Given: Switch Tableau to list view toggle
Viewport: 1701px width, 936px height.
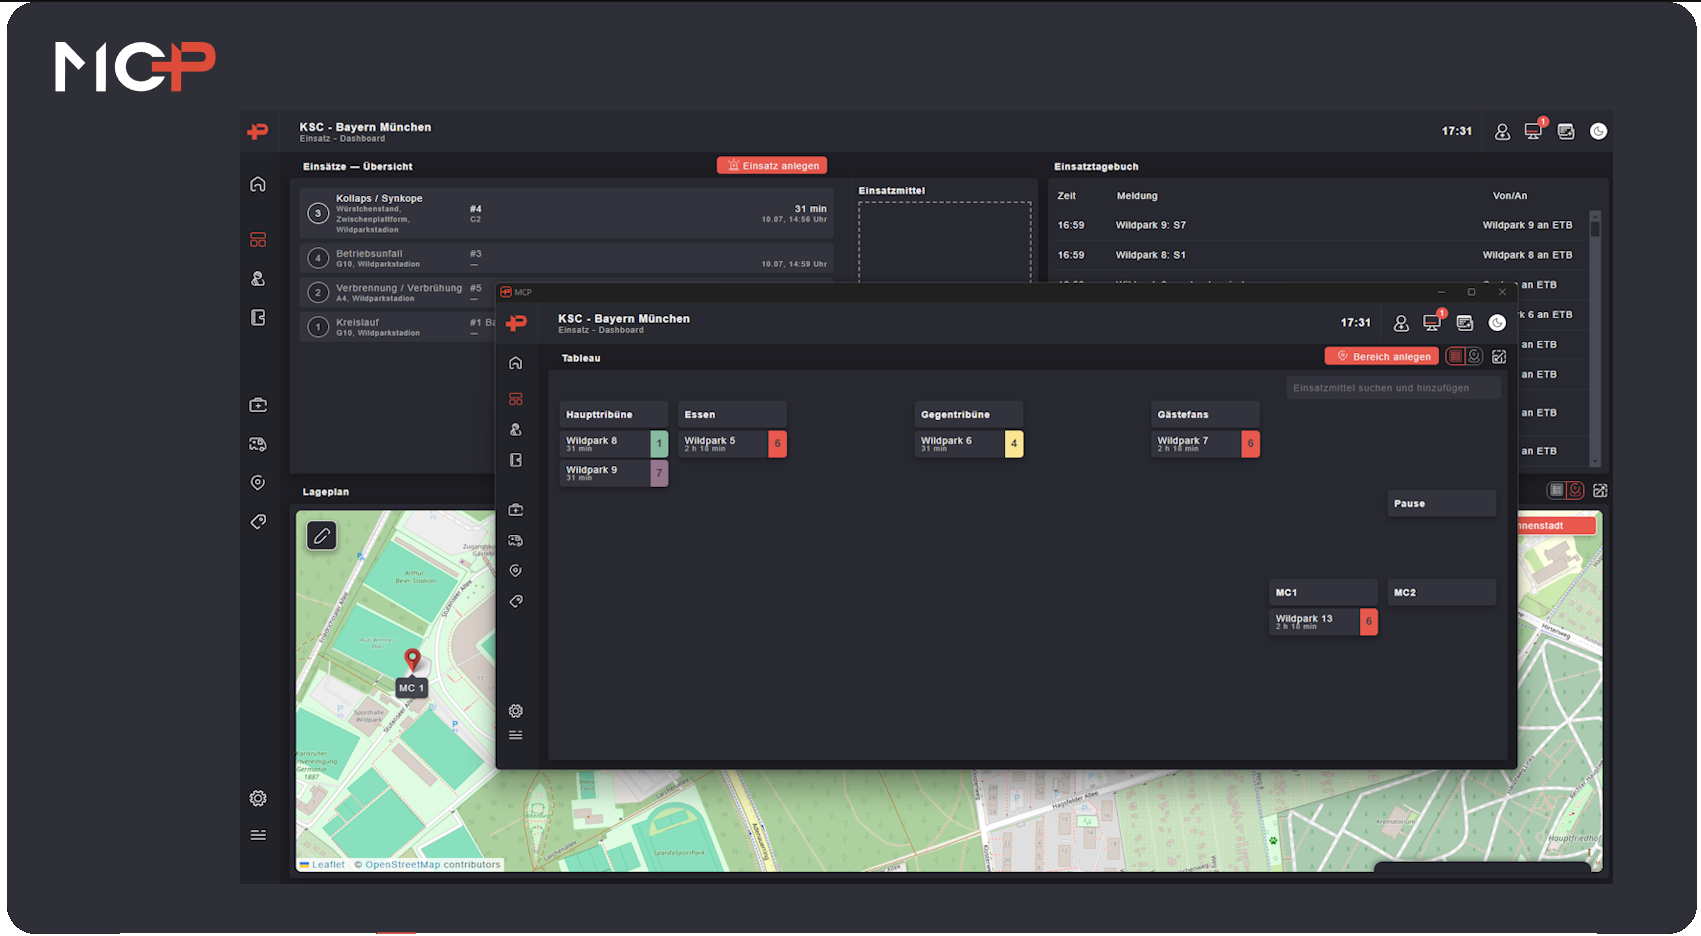Looking at the screenshot, I should pyautogui.click(x=1456, y=356).
